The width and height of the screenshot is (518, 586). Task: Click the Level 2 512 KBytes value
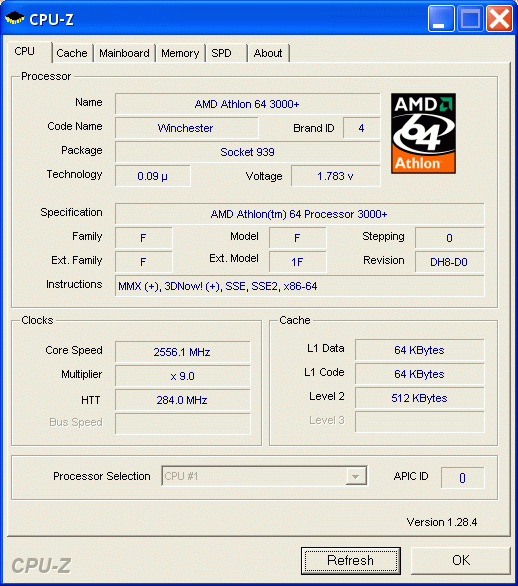tap(419, 398)
